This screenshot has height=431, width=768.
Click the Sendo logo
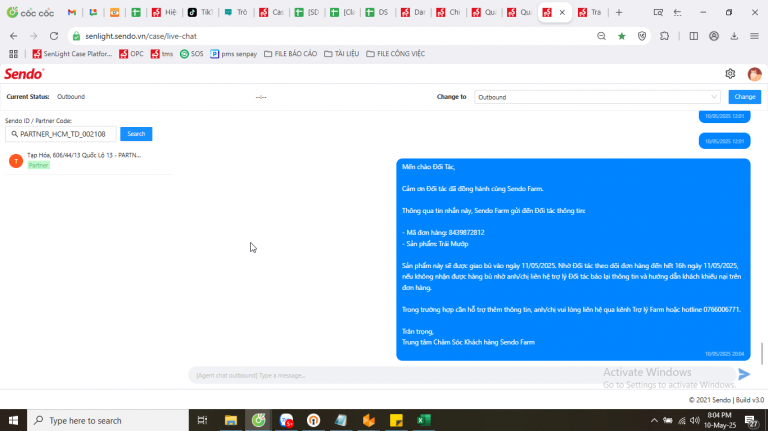(x=24, y=74)
